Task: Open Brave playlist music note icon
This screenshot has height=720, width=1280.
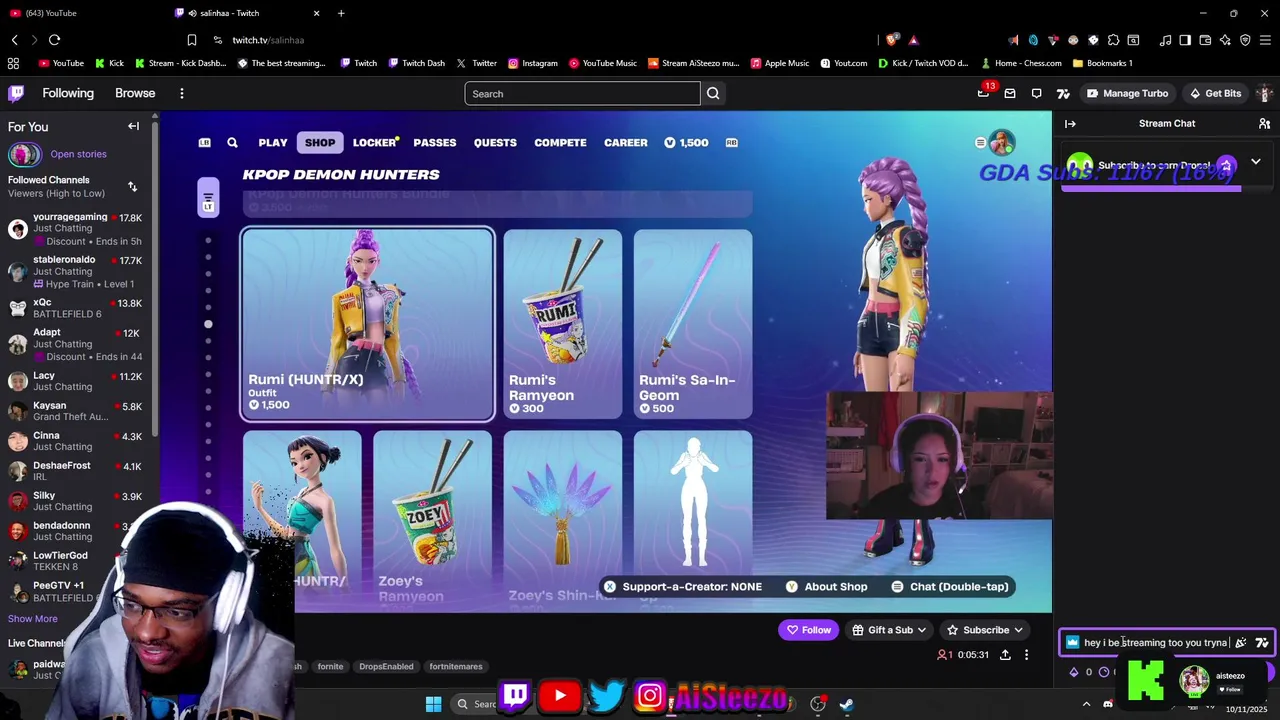Action: point(1165,40)
